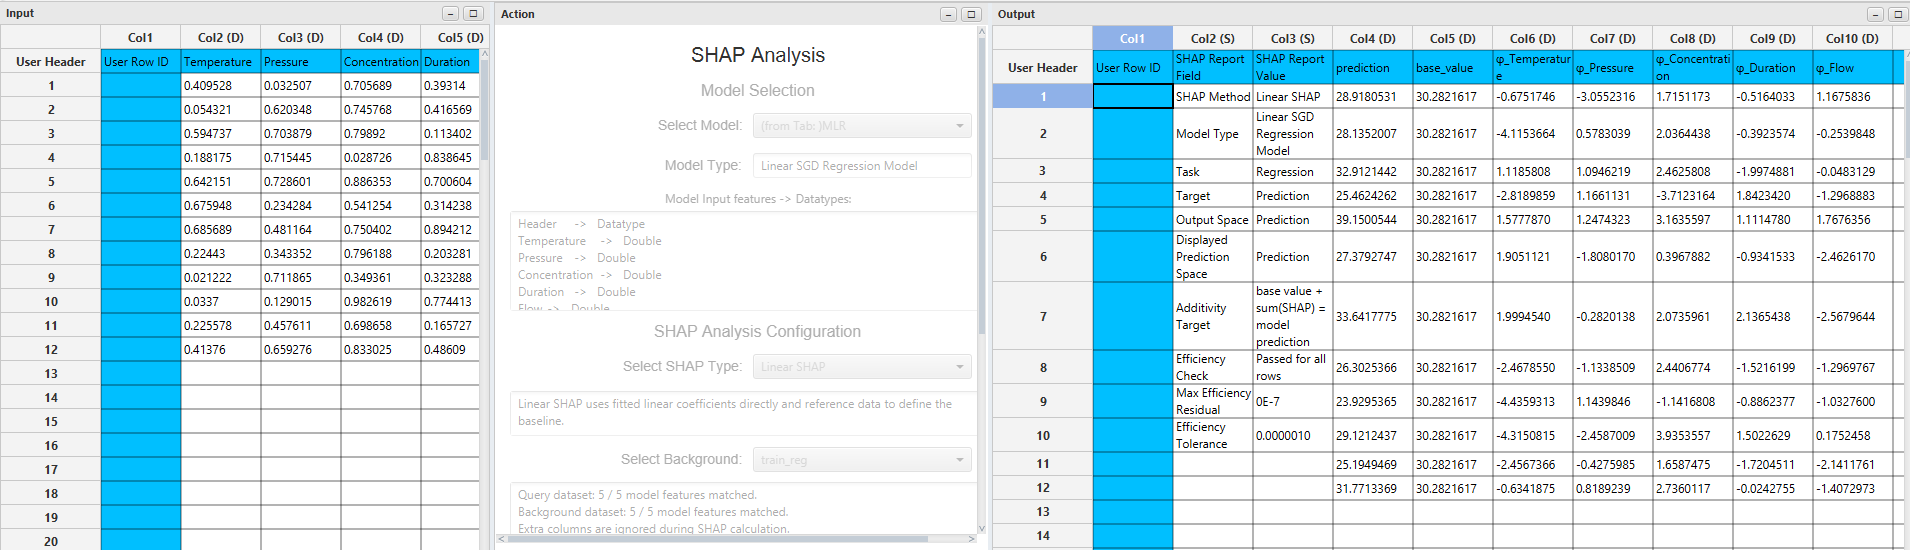Click the SHAP Report Value header cell

pos(1293,67)
